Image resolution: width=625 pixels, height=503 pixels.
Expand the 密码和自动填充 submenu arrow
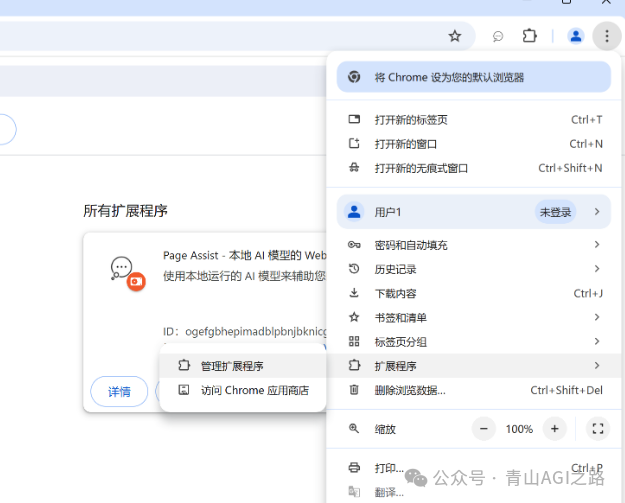597,244
